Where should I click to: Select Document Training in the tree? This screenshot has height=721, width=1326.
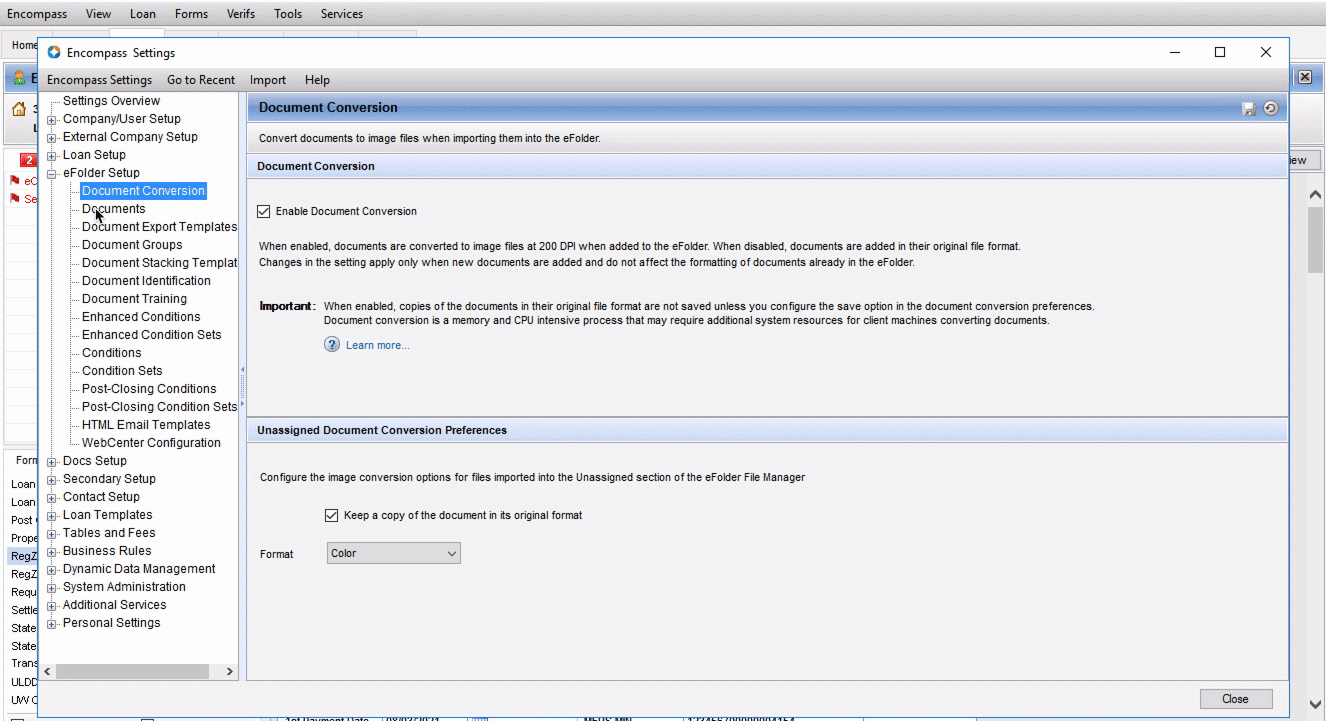[x=134, y=299]
